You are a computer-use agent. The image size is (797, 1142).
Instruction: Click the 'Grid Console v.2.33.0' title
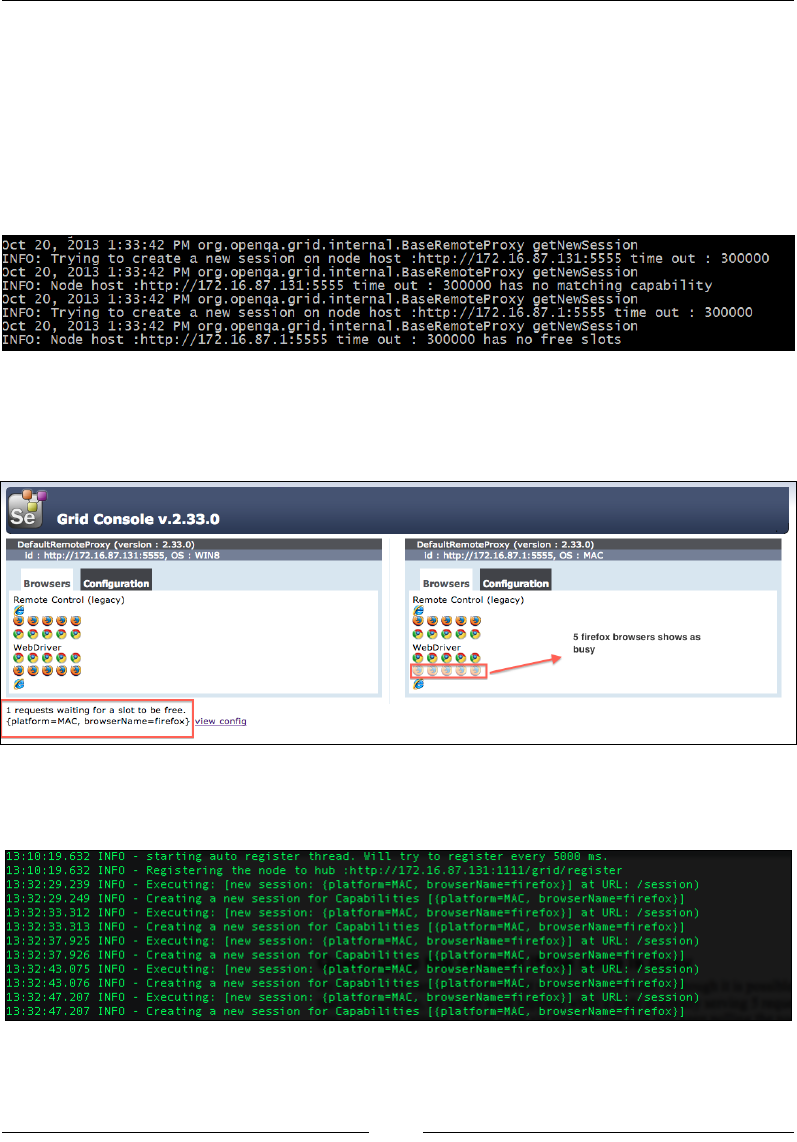pos(138,519)
